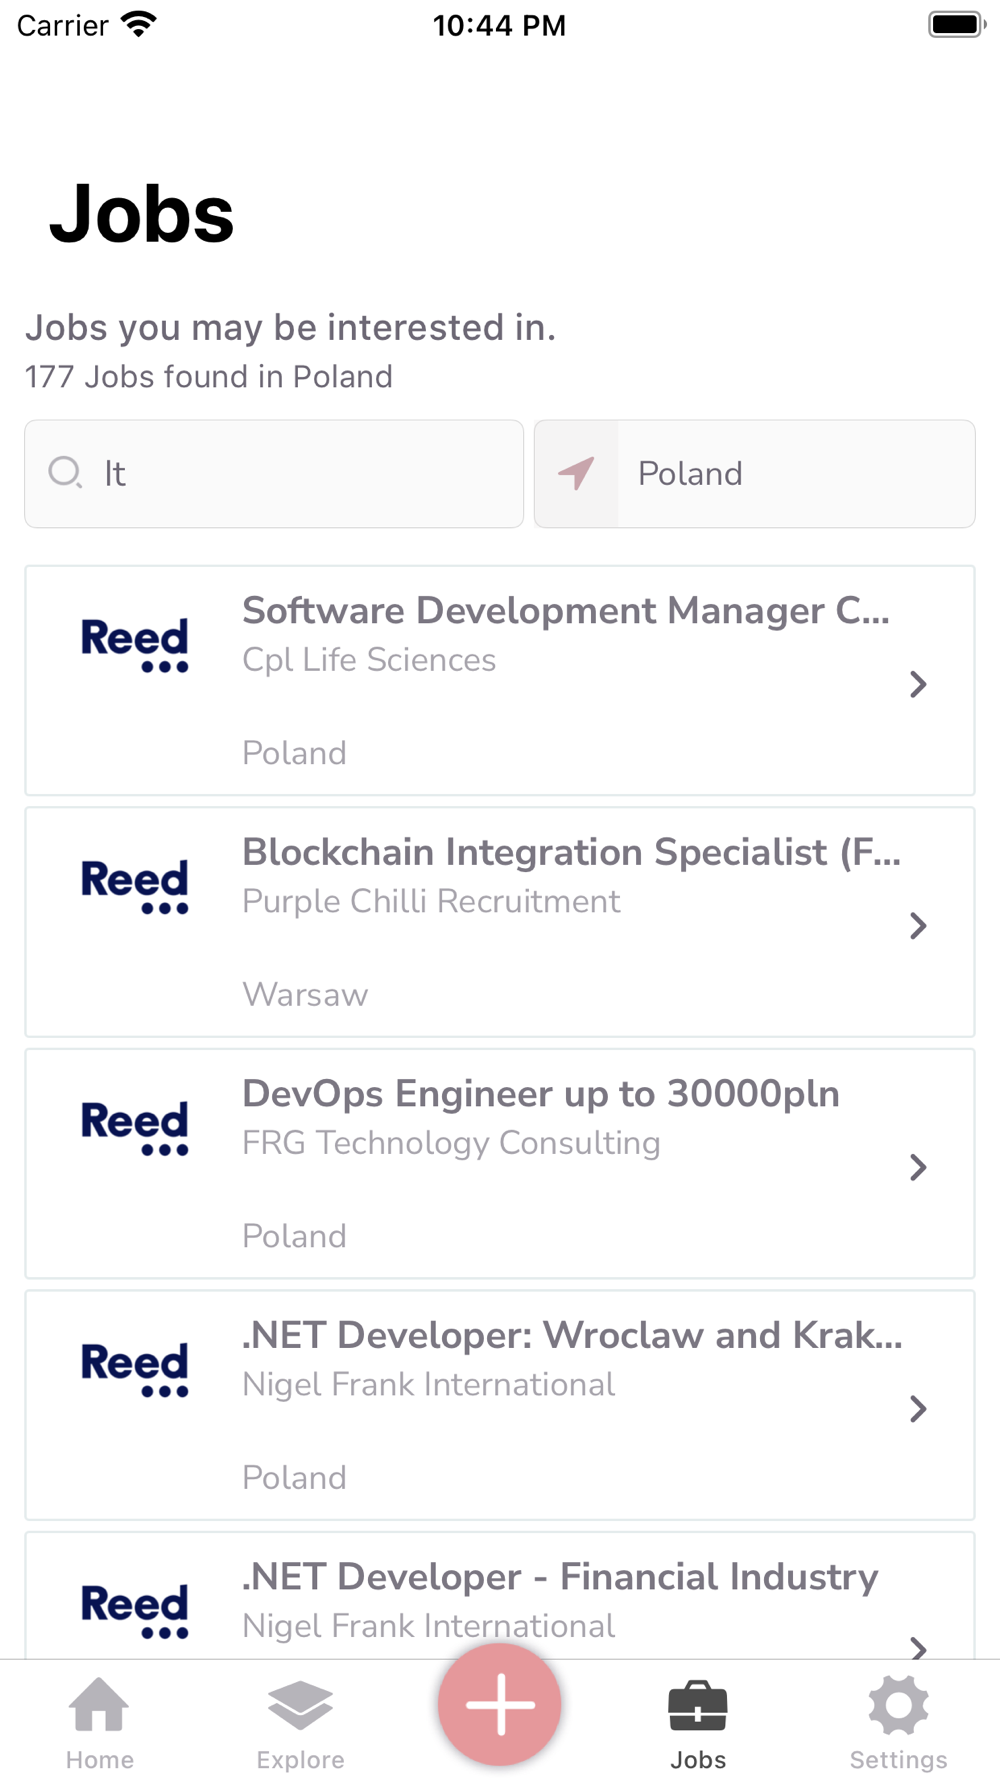Edit the Poland location field
The height and width of the screenshot is (1778, 1000).
[755, 474]
